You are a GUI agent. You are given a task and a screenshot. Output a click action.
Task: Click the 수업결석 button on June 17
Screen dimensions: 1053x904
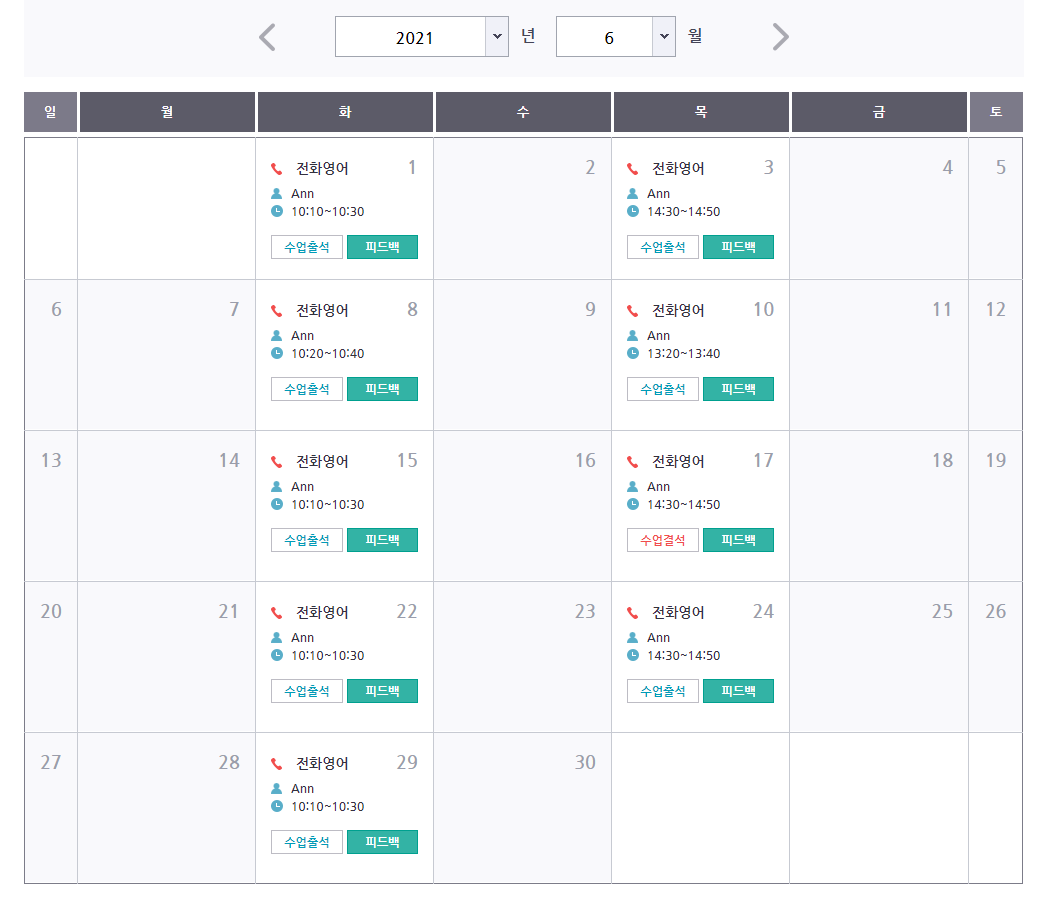(x=663, y=540)
